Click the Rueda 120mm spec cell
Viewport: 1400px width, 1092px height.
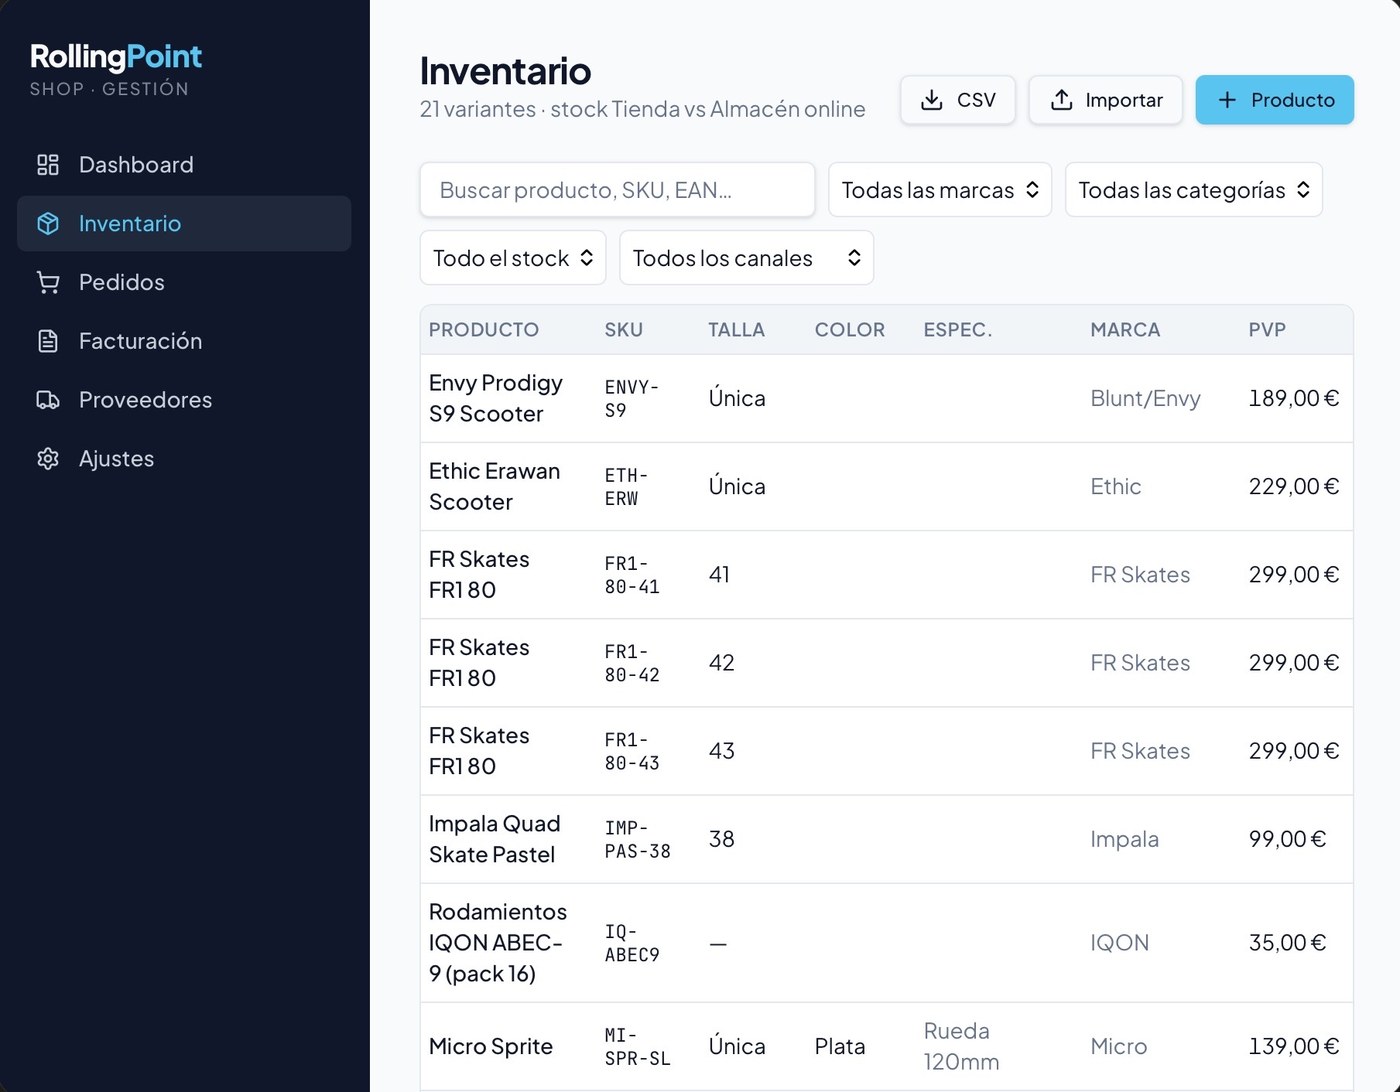coord(961,1047)
